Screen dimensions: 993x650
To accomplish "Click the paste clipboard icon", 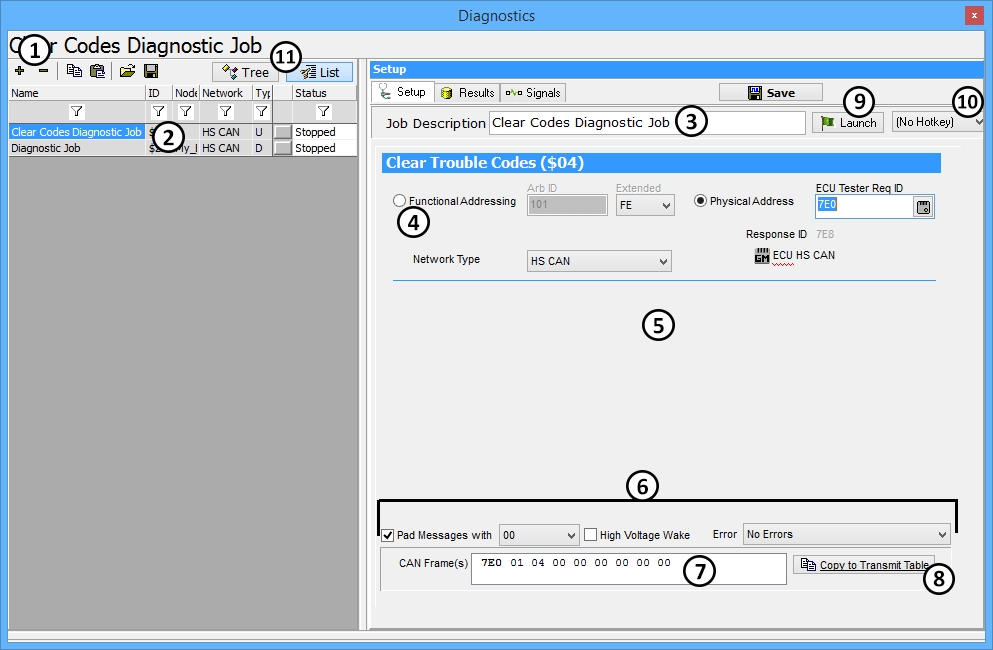I will click(x=97, y=71).
